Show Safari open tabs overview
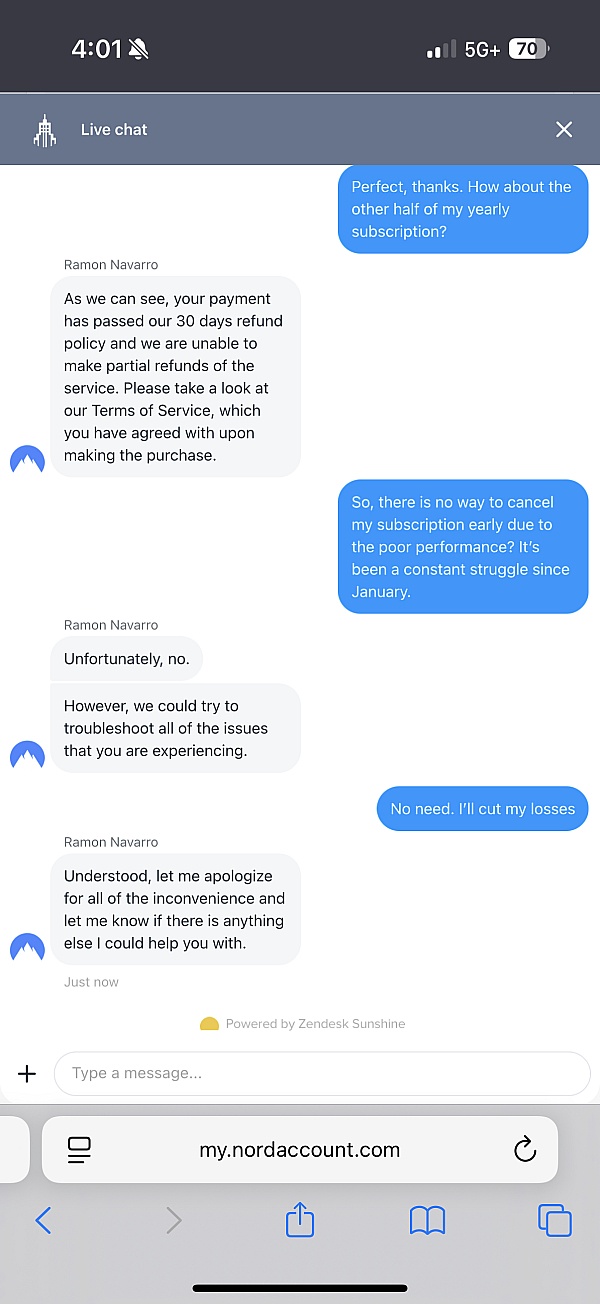Viewport: 600px width, 1304px height. coord(555,1220)
